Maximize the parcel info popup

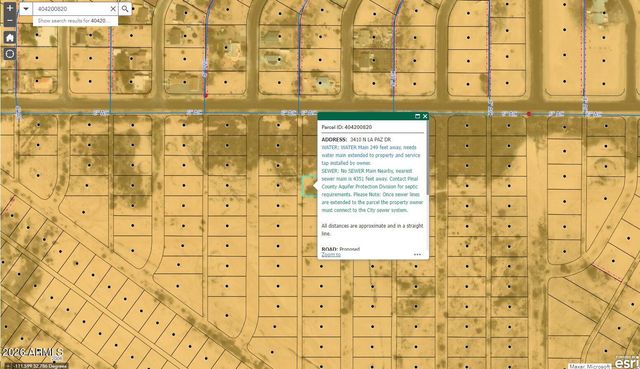[417, 116]
